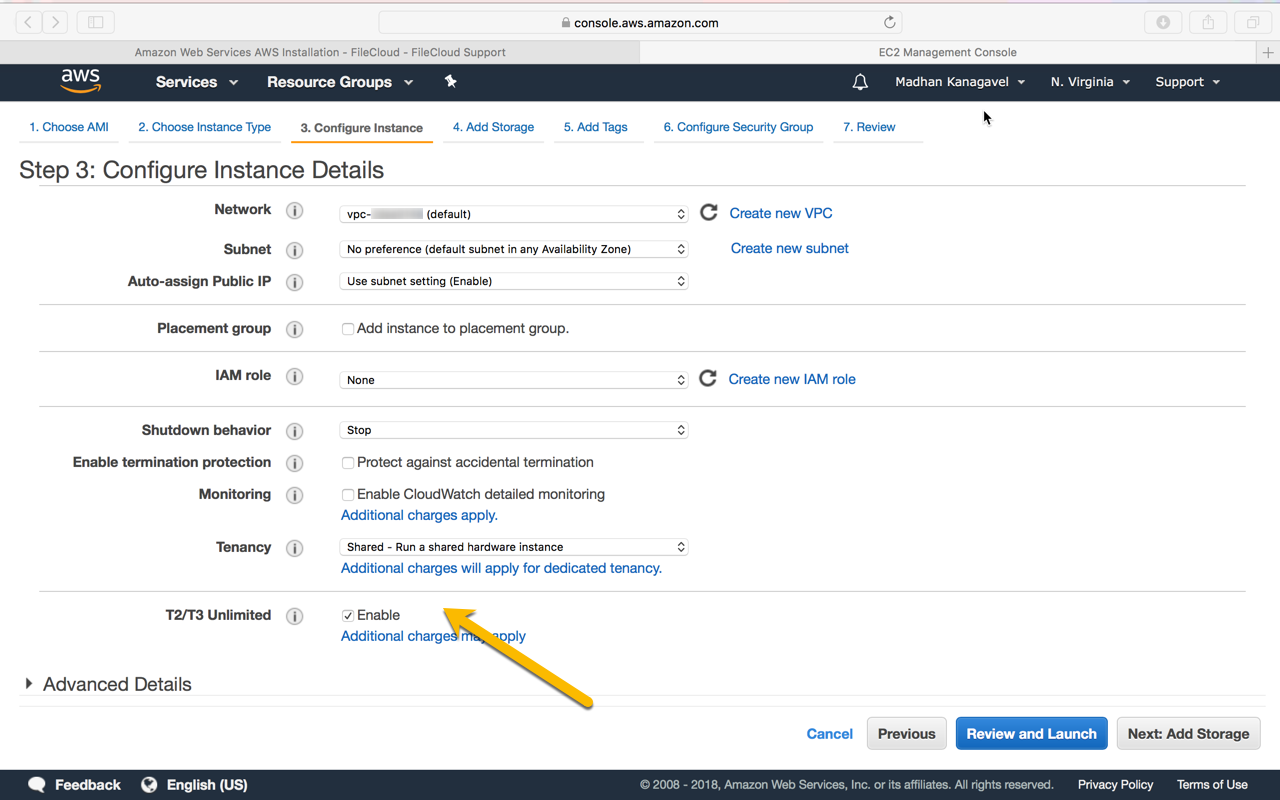Viewport: 1280px width, 800px height.
Task: Click the Review and Launch button
Action: (x=1031, y=733)
